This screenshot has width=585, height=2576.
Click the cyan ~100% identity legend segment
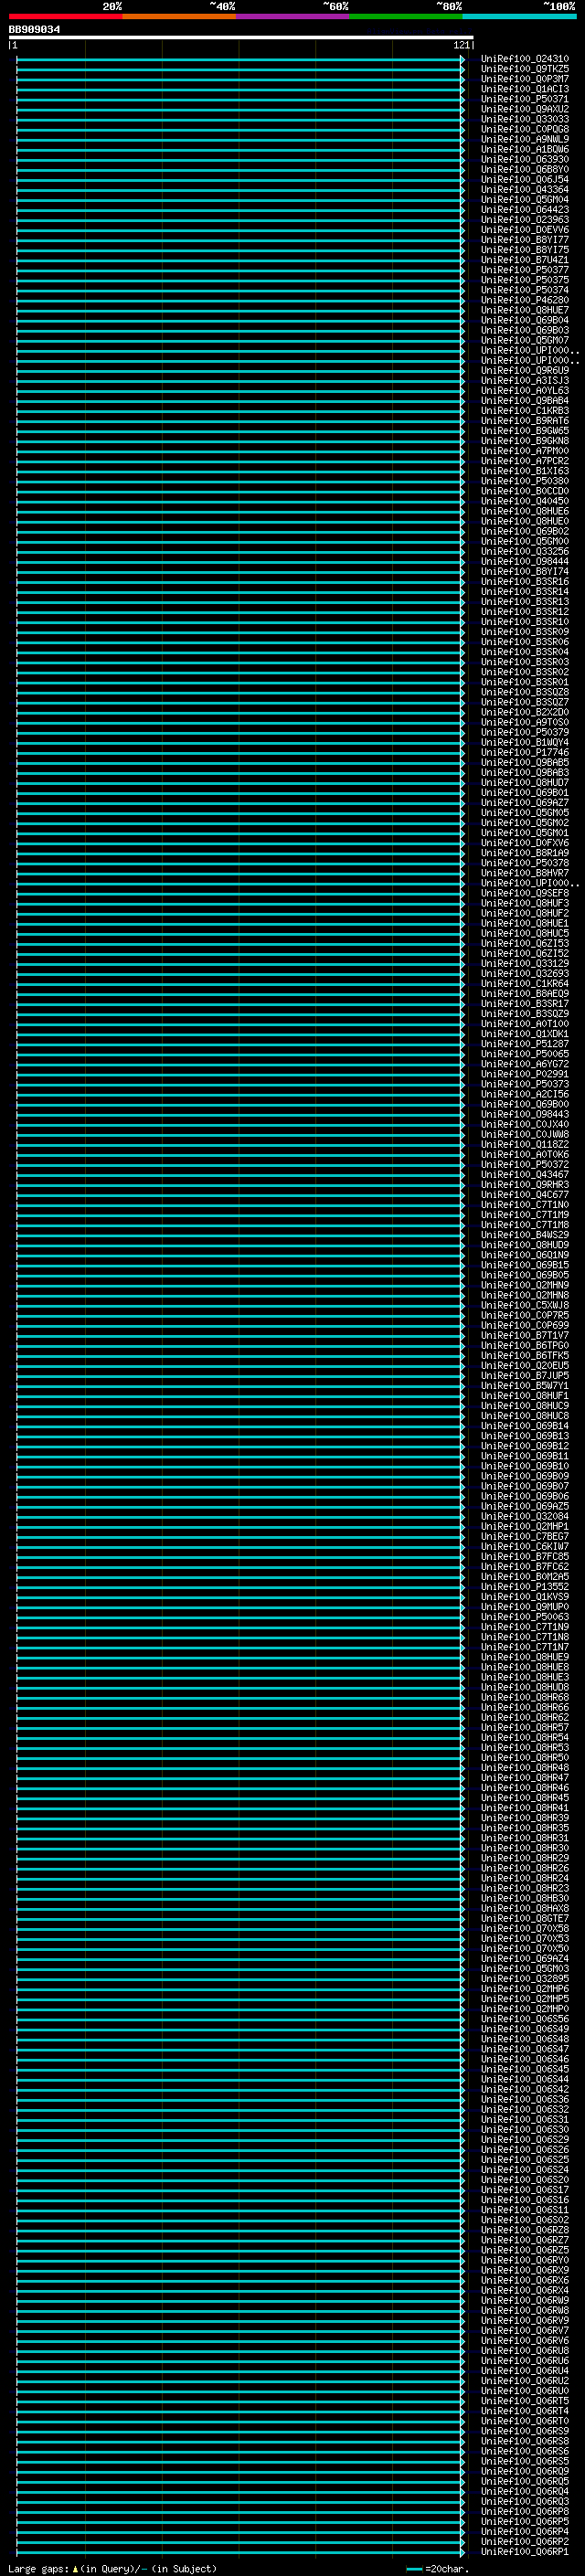tap(519, 16)
